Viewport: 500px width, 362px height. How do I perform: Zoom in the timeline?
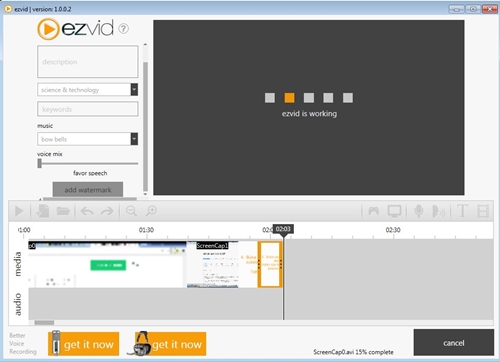click(x=151, y=211)
